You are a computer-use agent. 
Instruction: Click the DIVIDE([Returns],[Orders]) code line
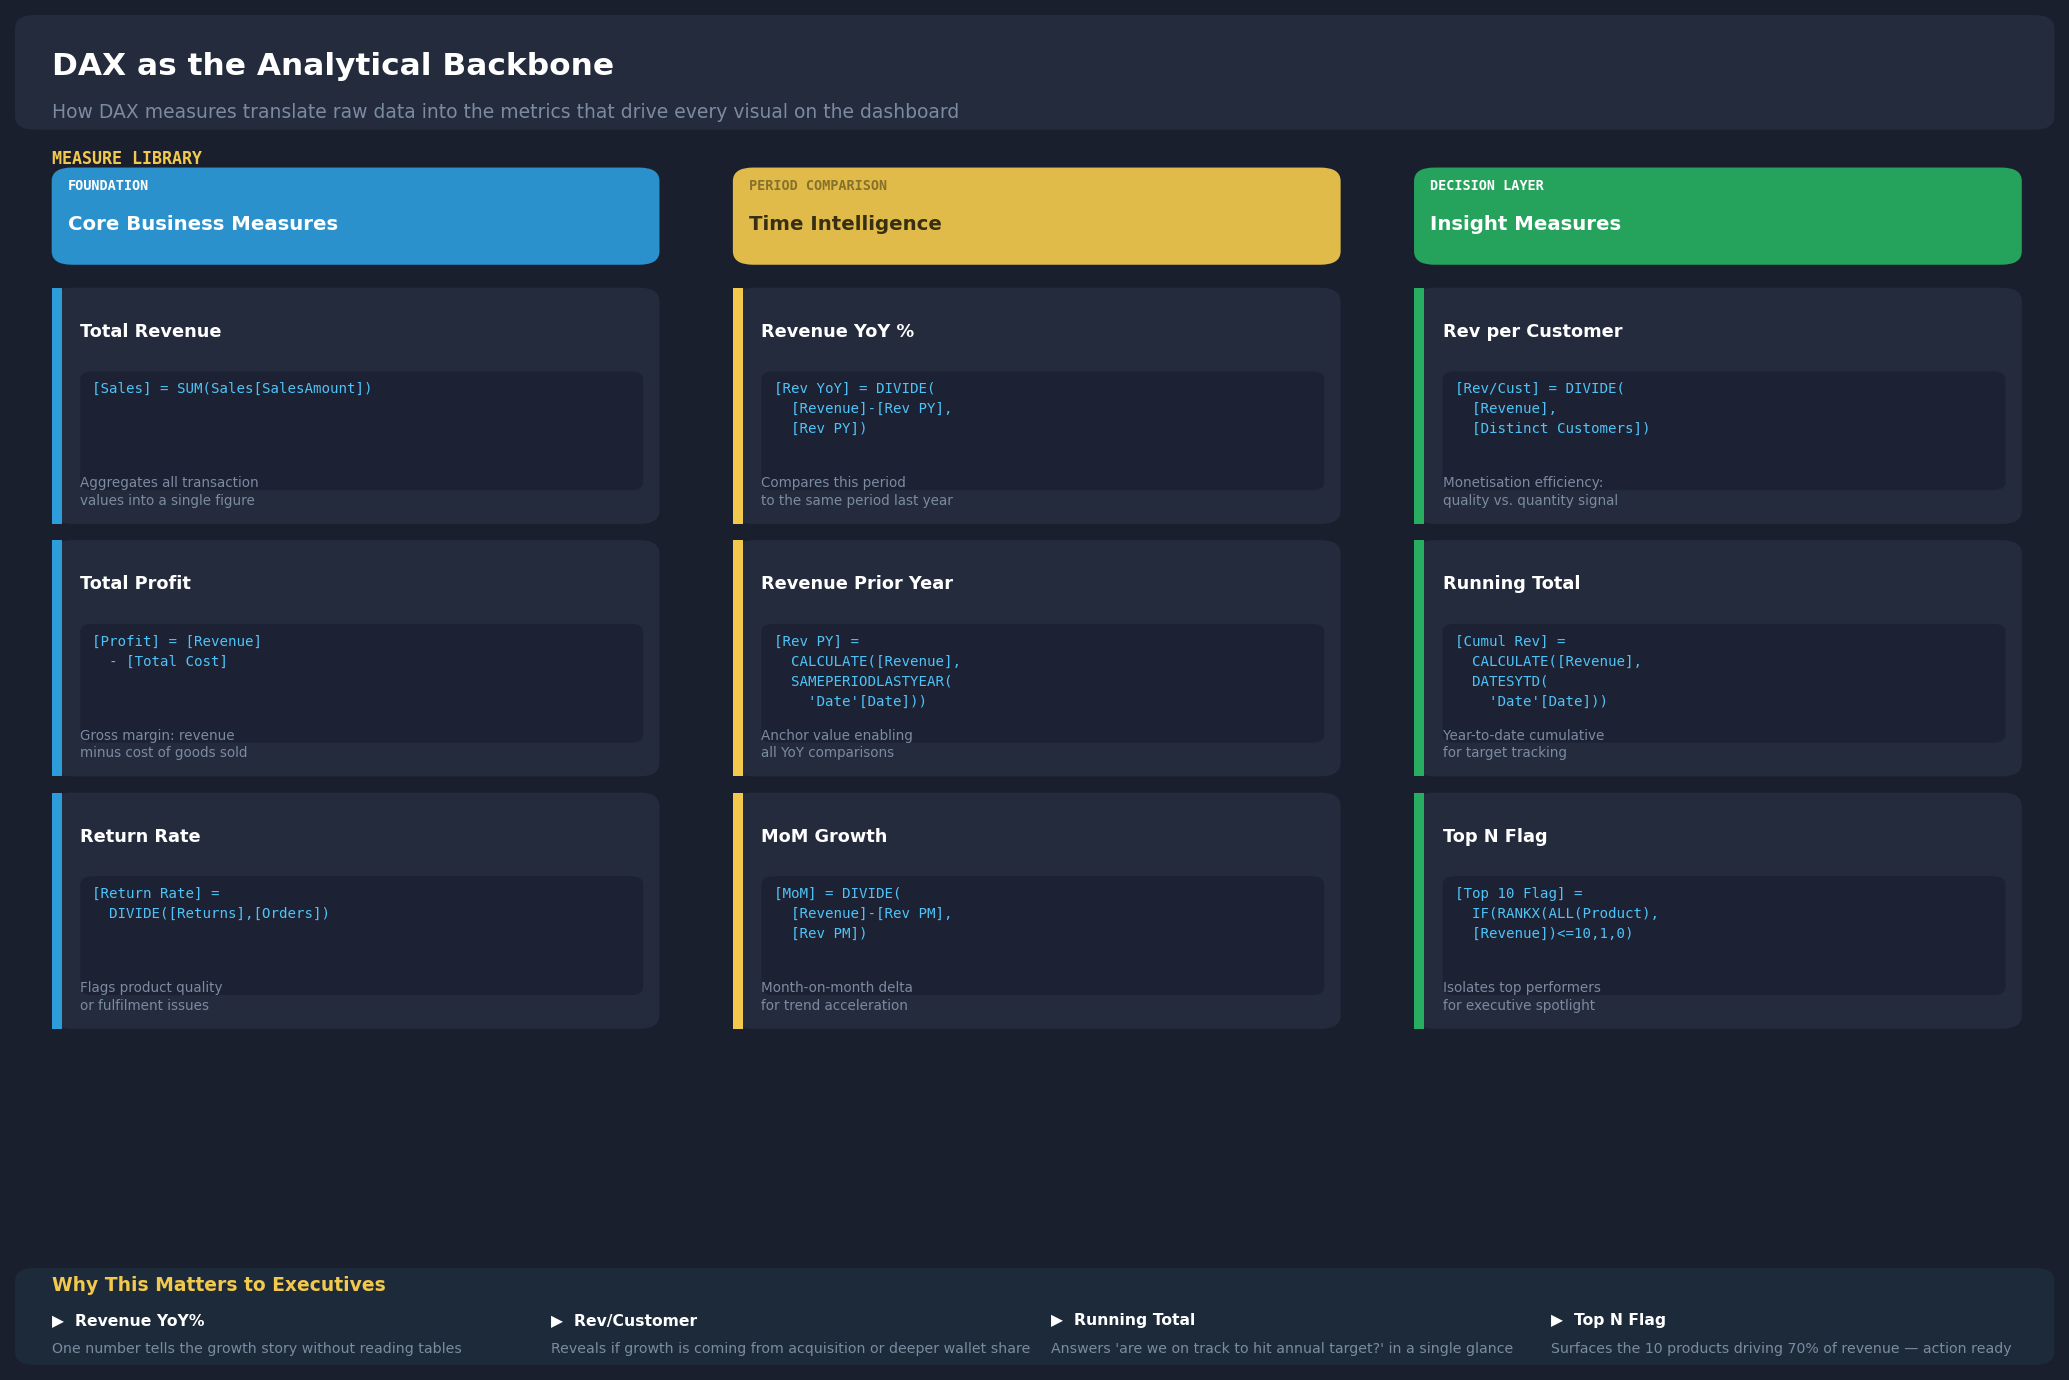pos(219,913)
